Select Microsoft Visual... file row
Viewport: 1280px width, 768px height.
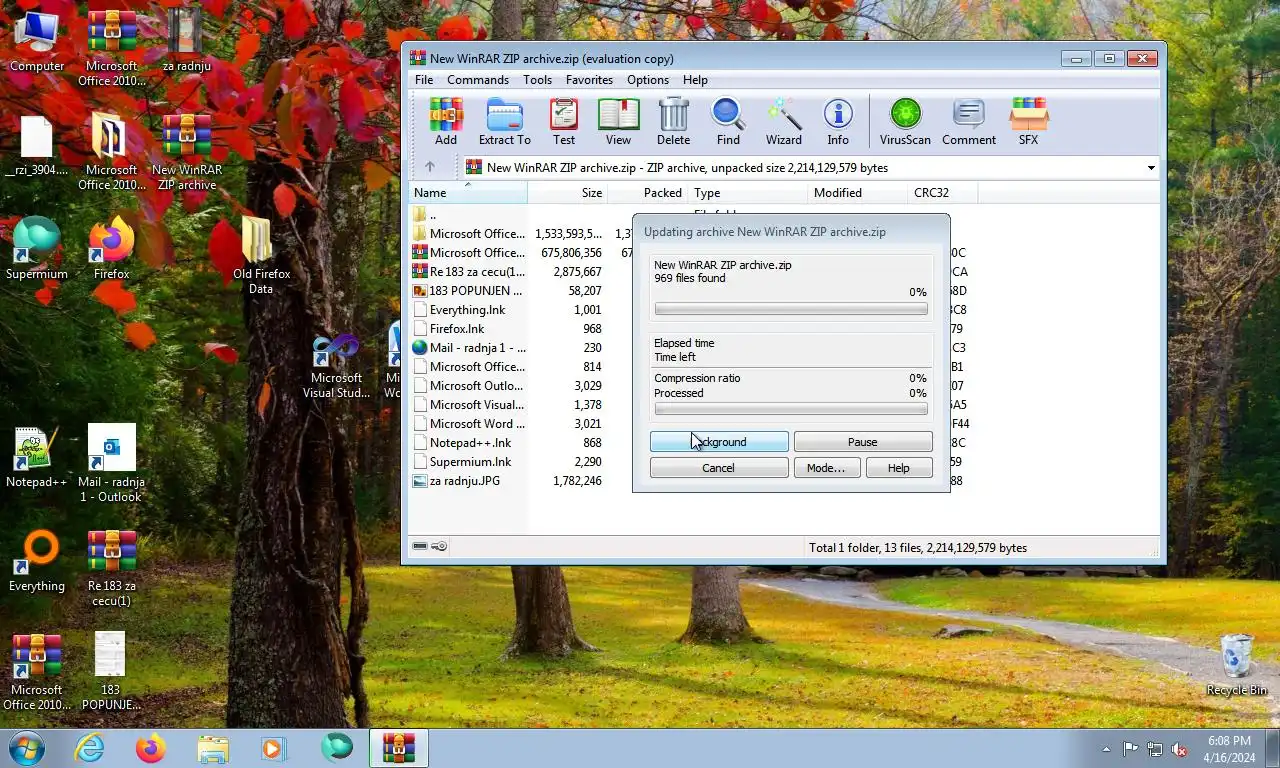coord(520,405)
